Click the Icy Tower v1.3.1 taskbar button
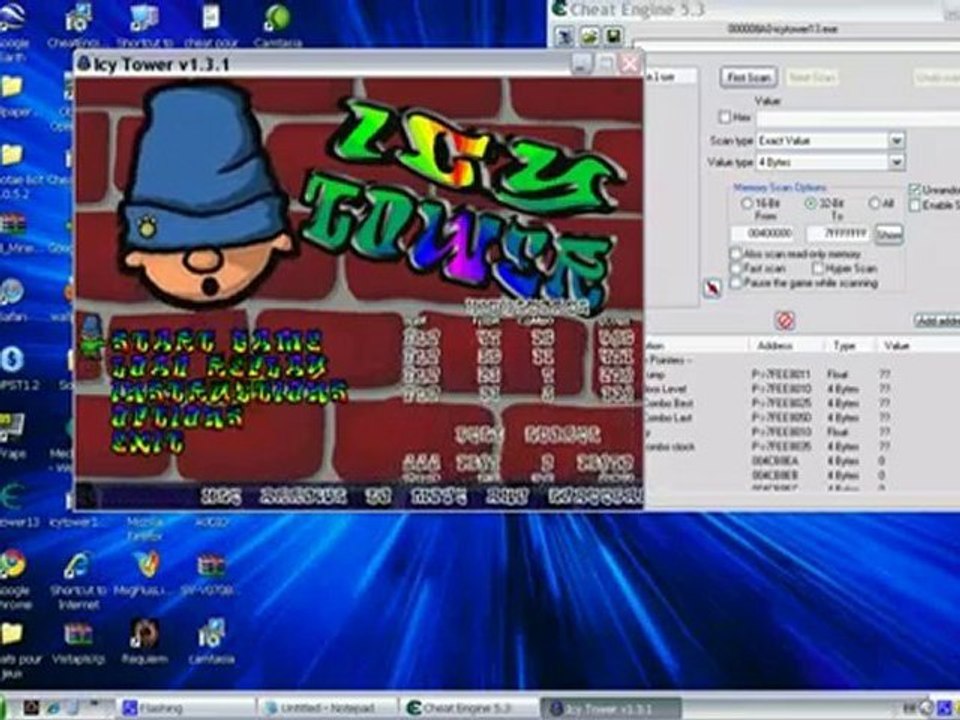The height and width of the screenshot is (720, 960). [610, 708]
